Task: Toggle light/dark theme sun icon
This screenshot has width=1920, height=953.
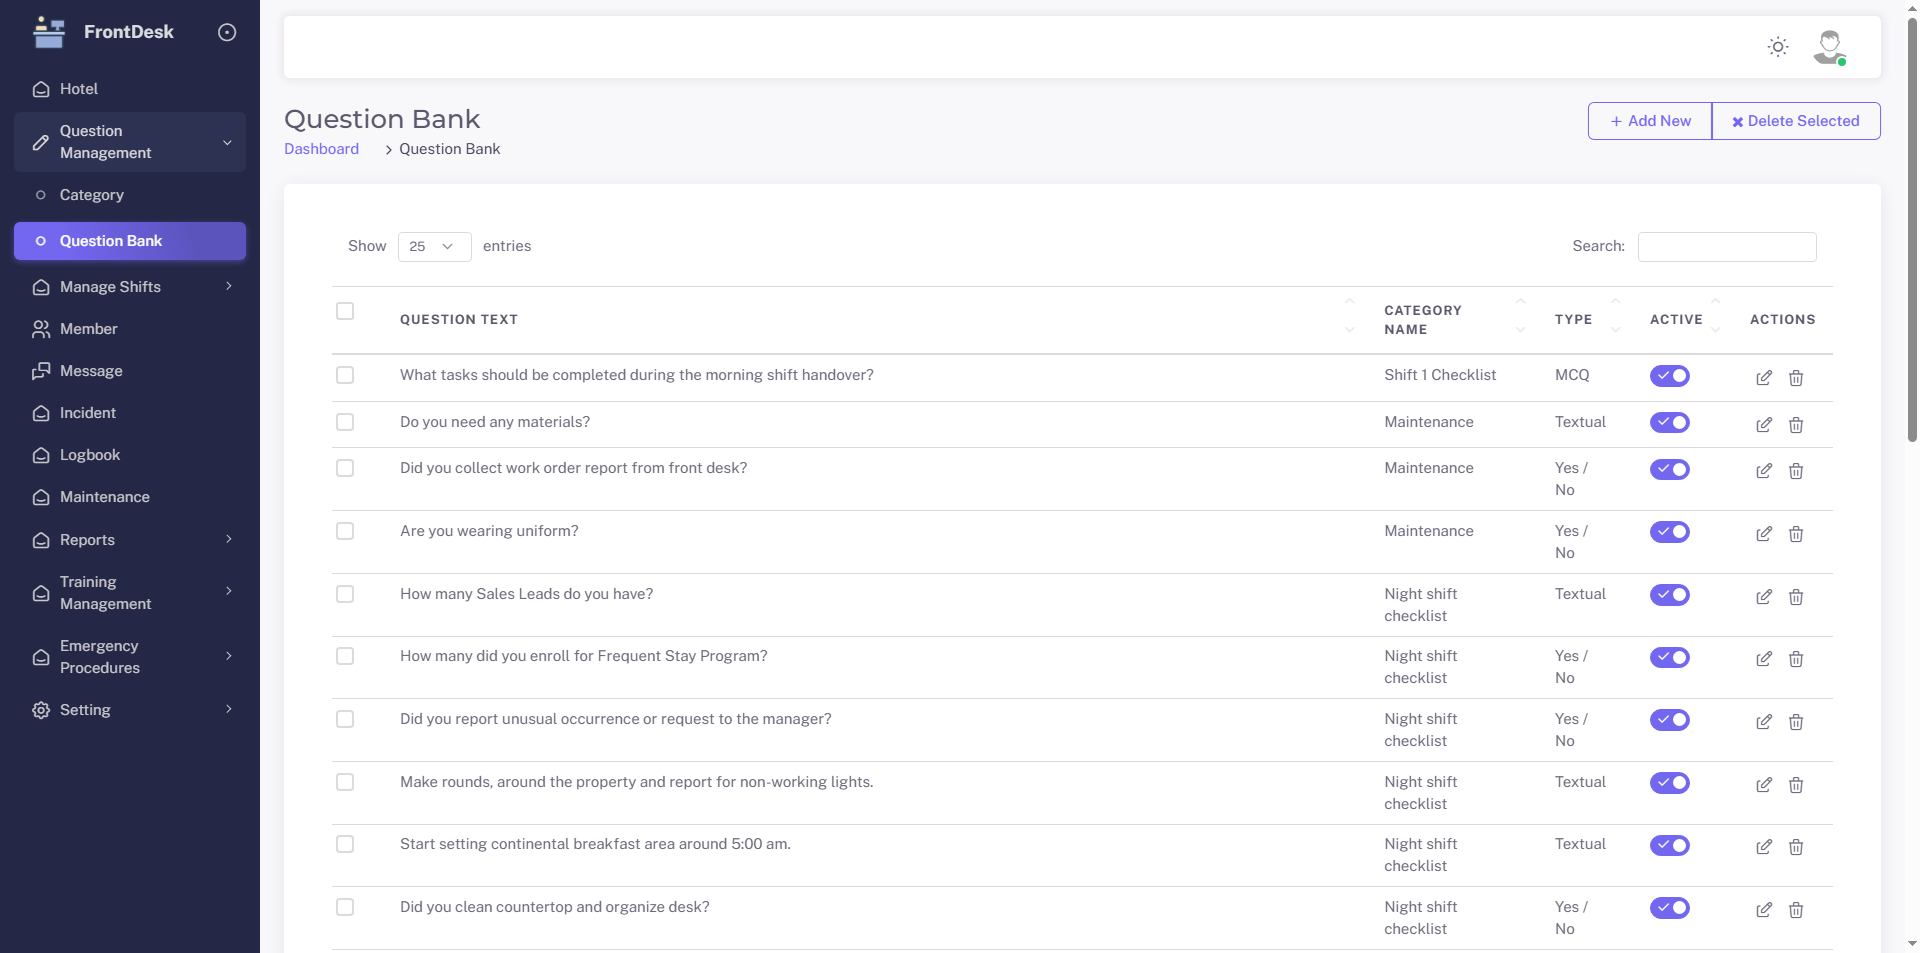Action: (x=1777, y=47)
